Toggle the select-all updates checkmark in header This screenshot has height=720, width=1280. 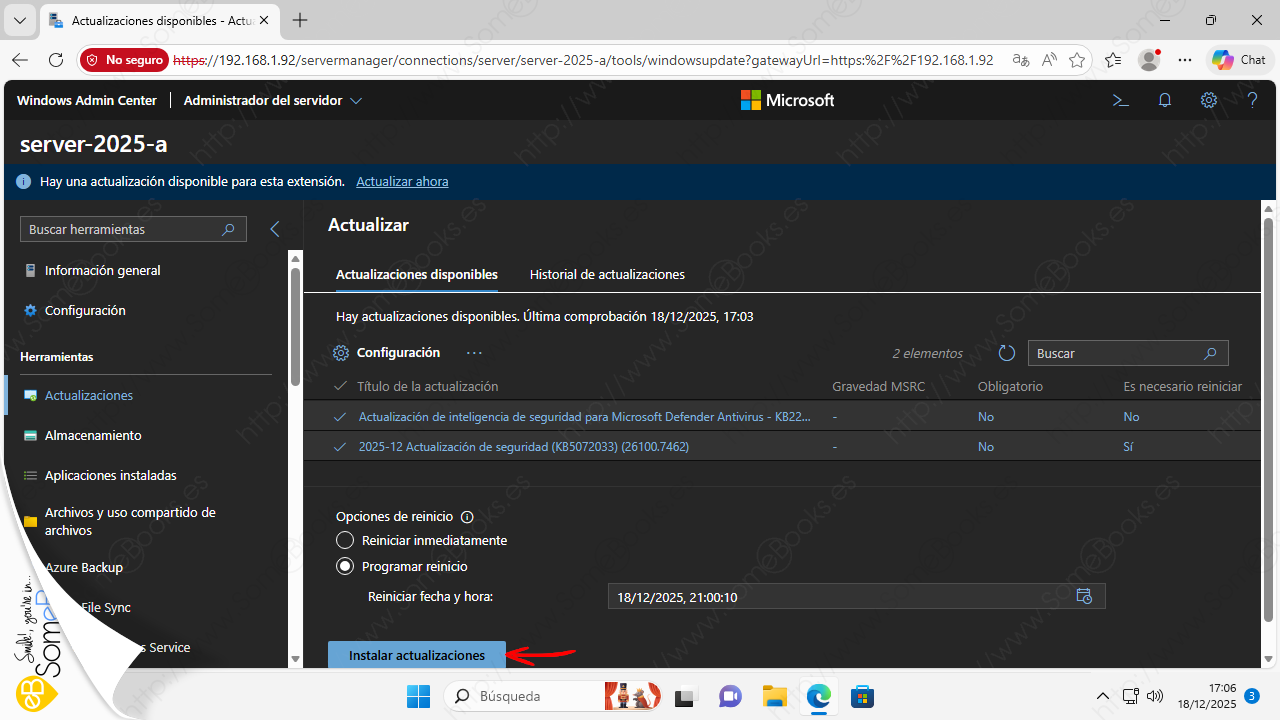(340, 386)
